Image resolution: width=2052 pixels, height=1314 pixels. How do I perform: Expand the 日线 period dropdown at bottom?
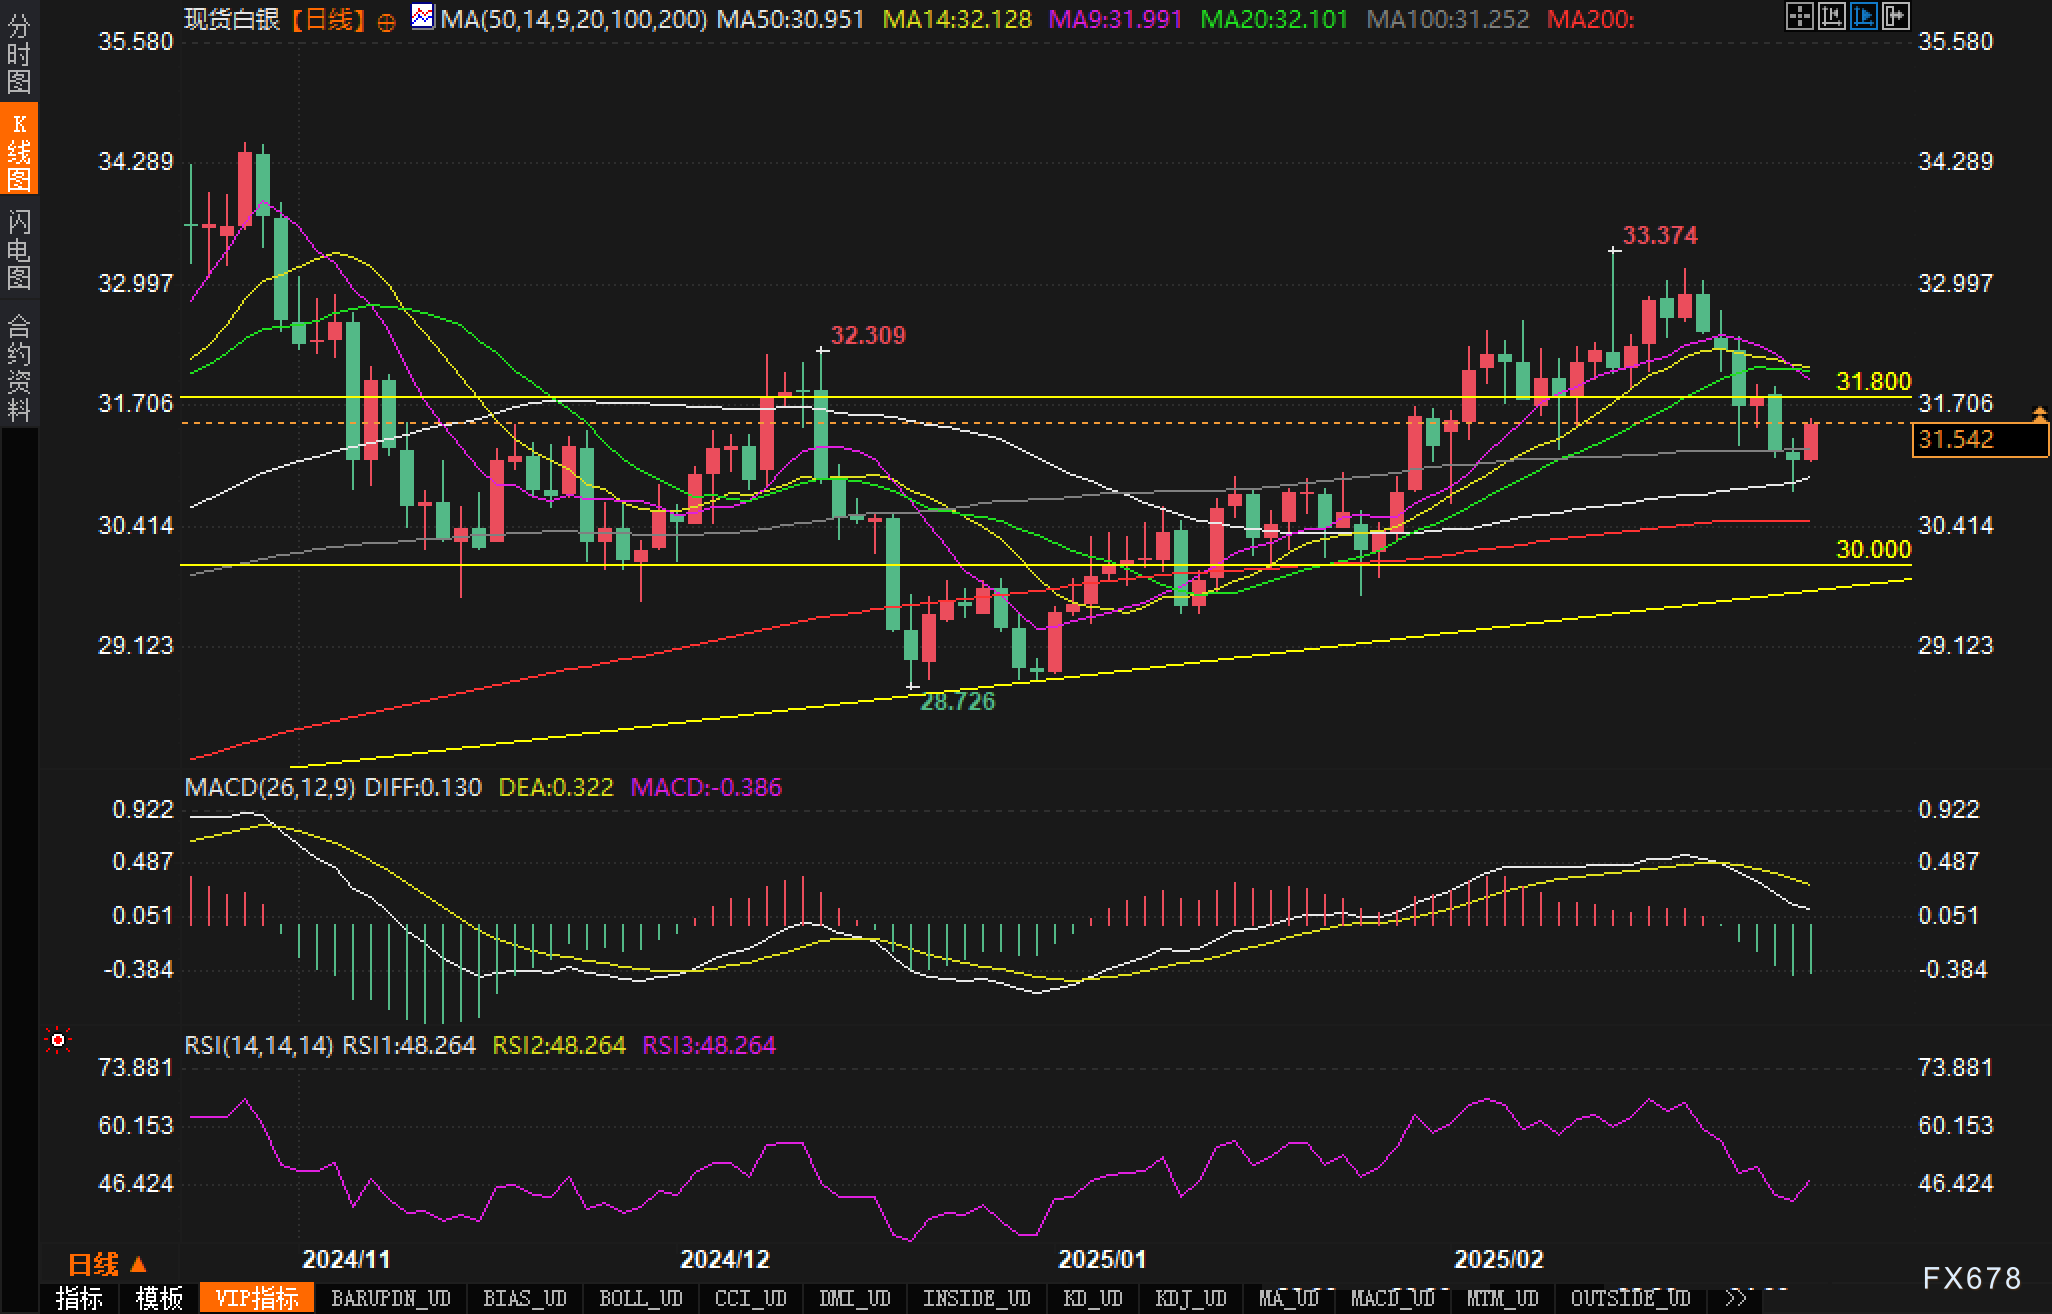point(107,1265)
